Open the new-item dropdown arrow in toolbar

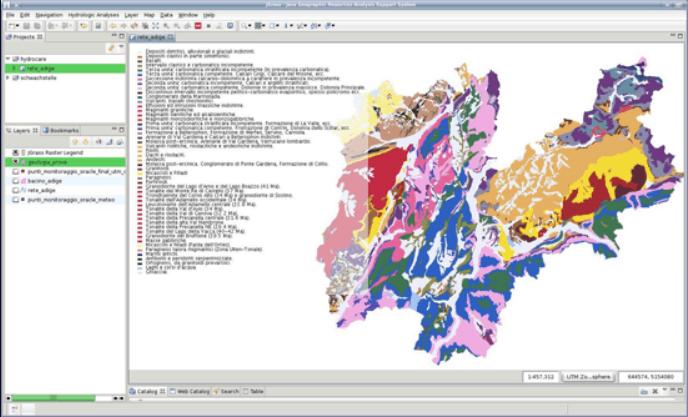pos(17,26)
